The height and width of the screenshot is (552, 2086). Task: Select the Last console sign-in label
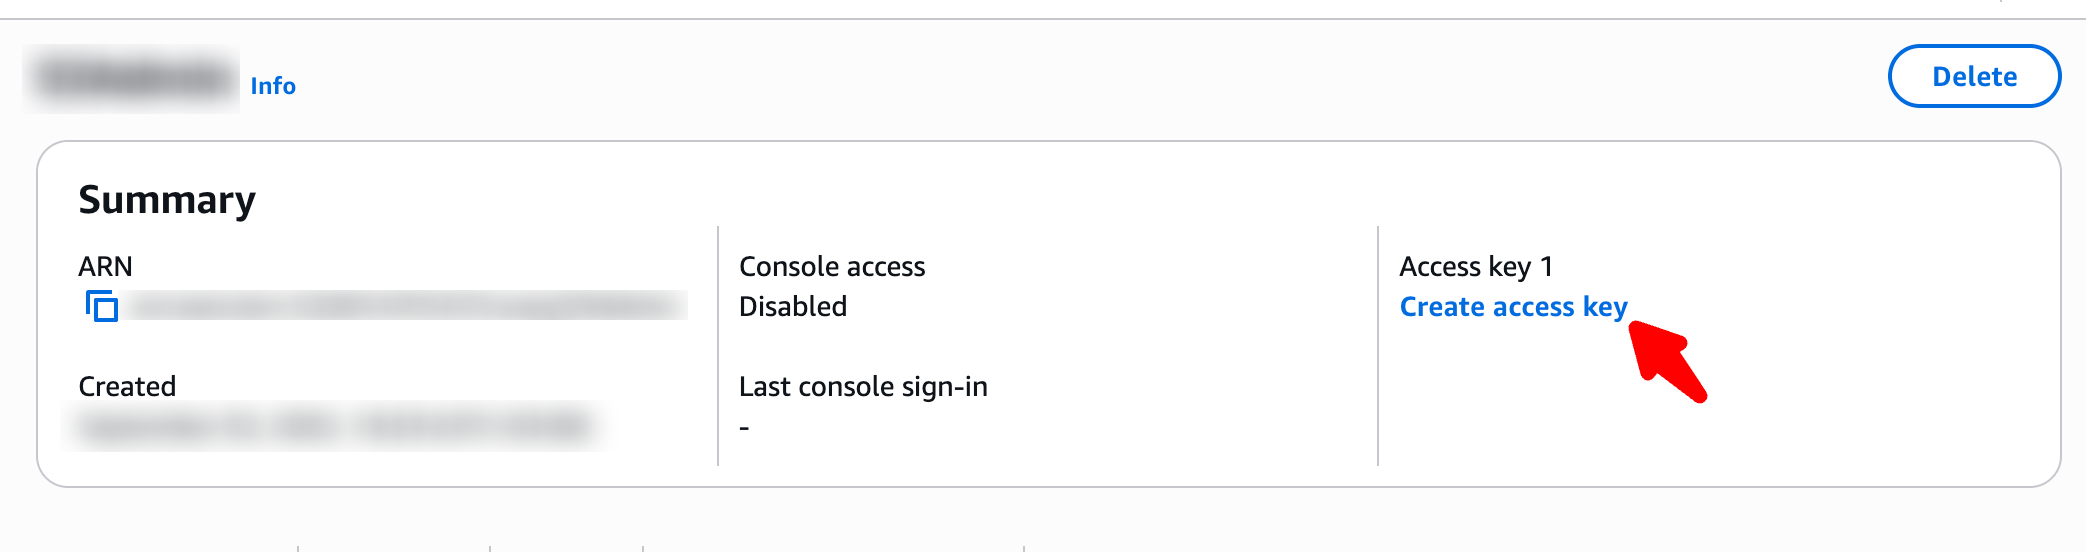[x=863, y=387]
